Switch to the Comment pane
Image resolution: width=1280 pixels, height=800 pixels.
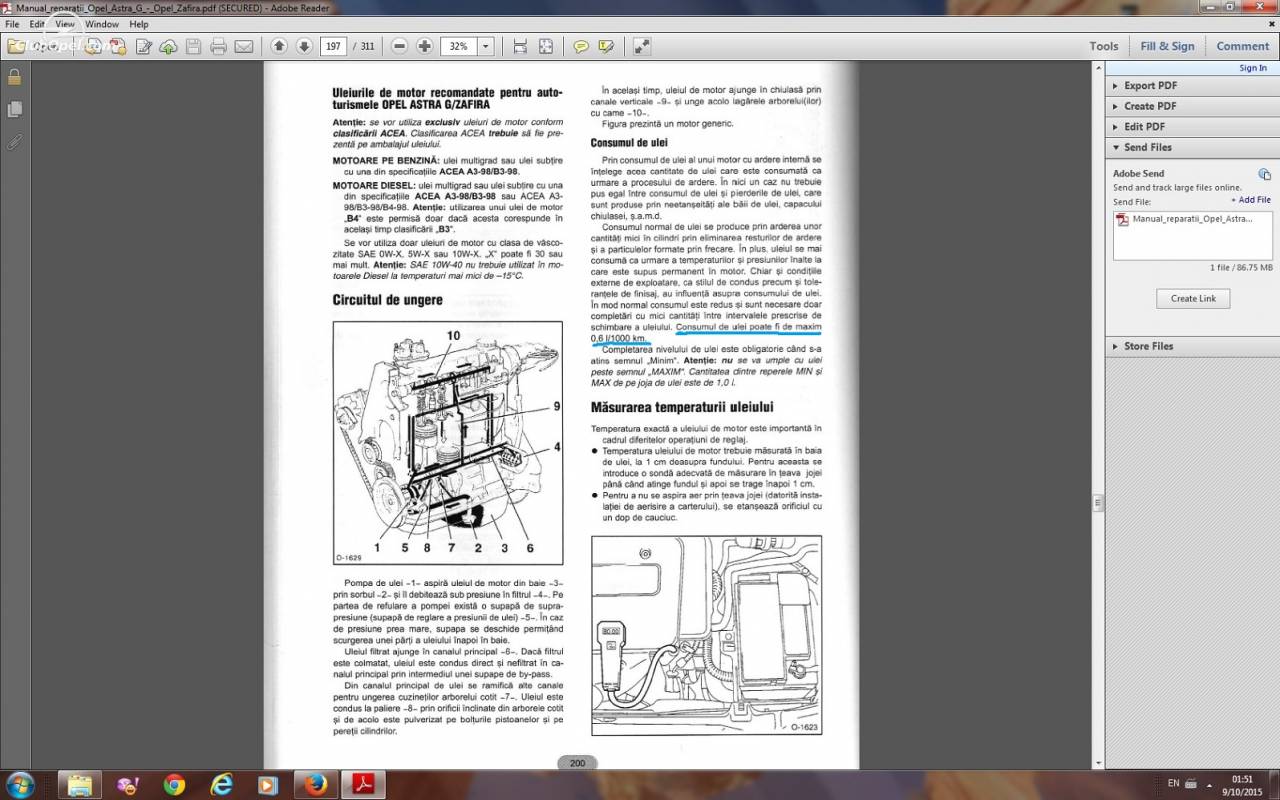click(1243, 46)
